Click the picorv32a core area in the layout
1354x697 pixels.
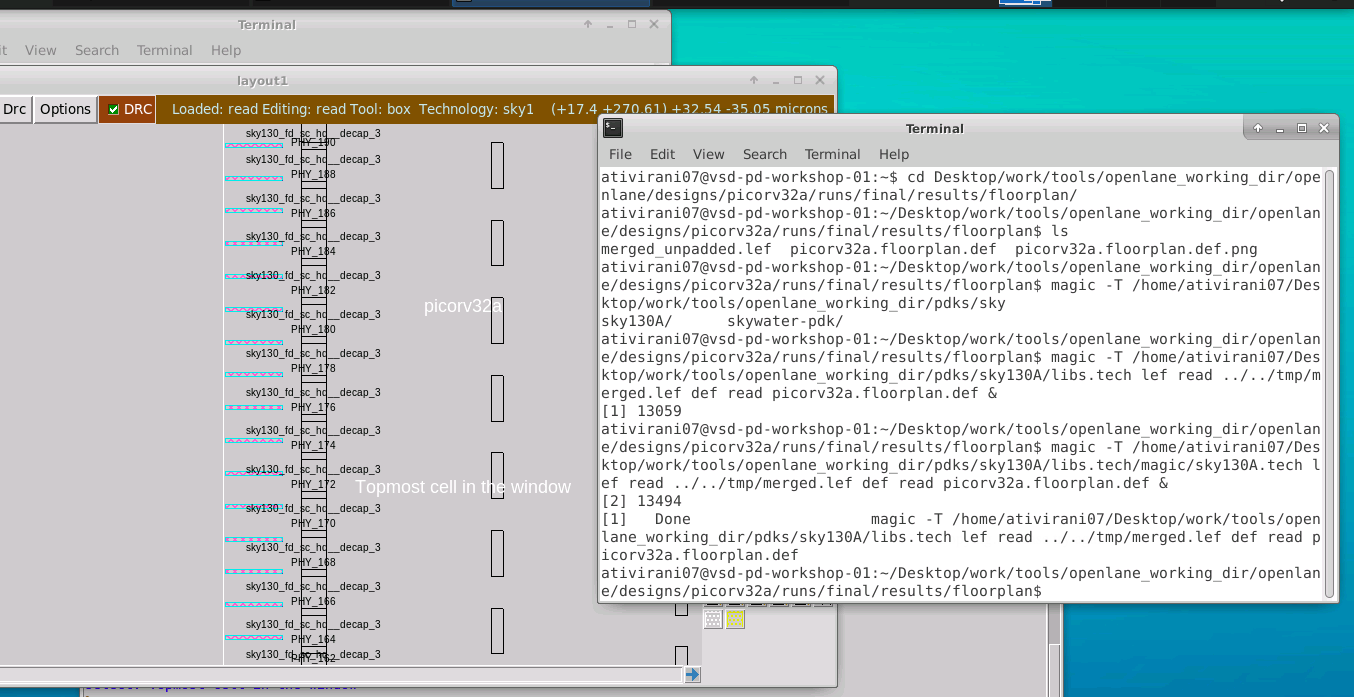[463, 305]
